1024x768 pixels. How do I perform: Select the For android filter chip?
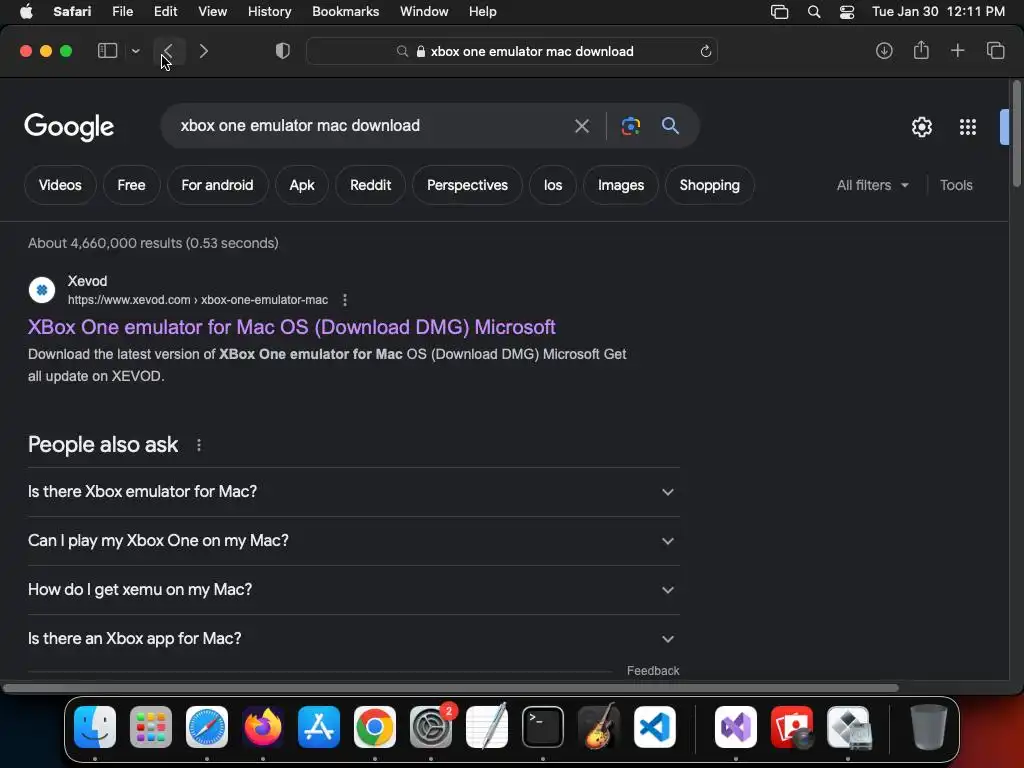217,185
